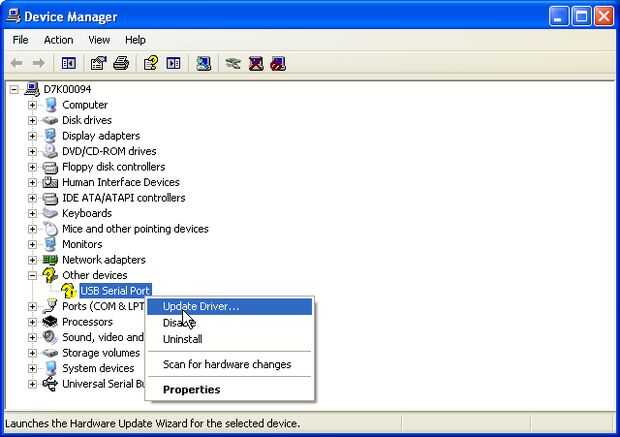
Task: Click the Device Manager title bar icon
Action: point(14,16)
